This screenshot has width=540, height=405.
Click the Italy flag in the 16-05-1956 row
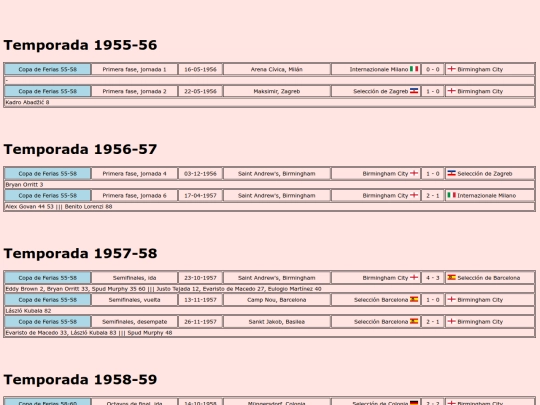point(414,69)
